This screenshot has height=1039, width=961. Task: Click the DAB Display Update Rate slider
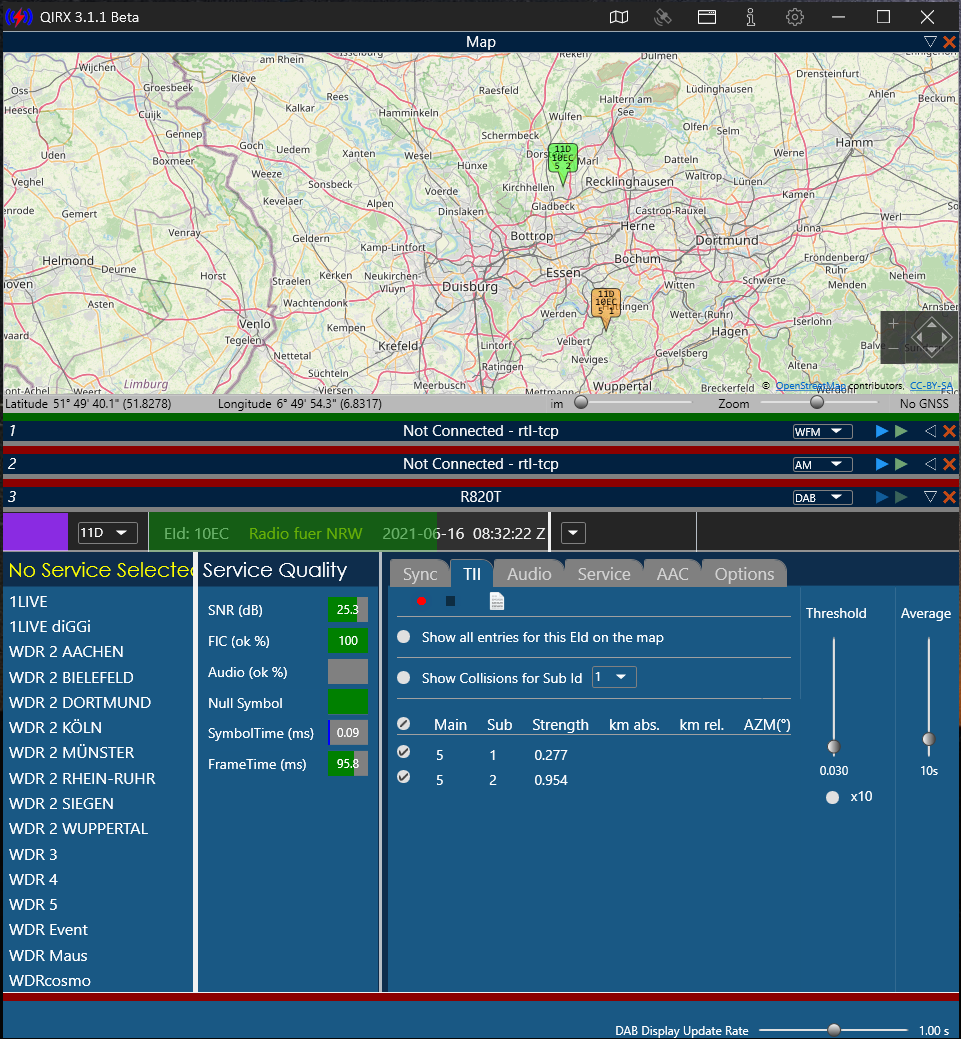tap(834, 1030)
